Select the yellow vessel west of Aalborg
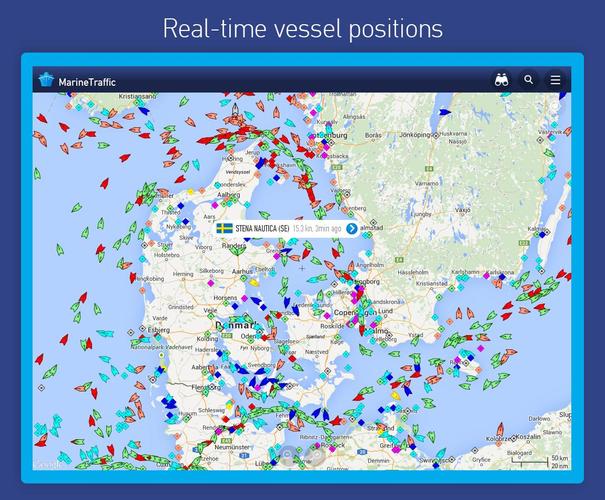Screen dimensions: 605x500 coord(191,191)
